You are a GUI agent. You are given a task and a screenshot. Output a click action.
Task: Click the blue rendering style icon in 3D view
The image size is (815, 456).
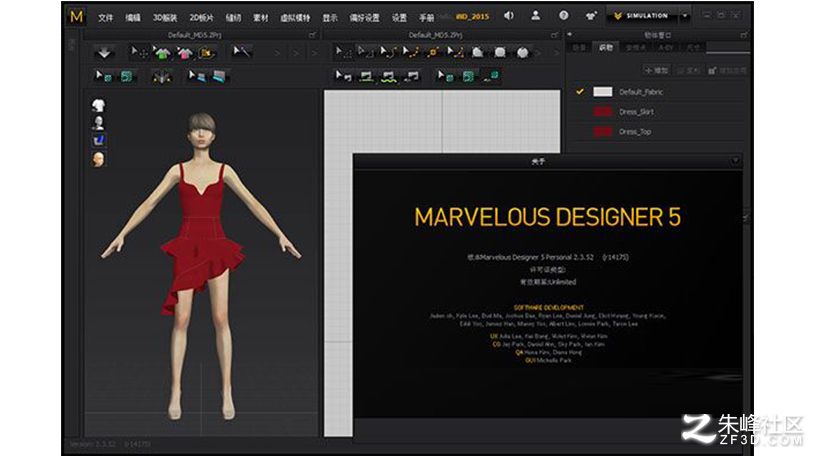coord(98,140)
